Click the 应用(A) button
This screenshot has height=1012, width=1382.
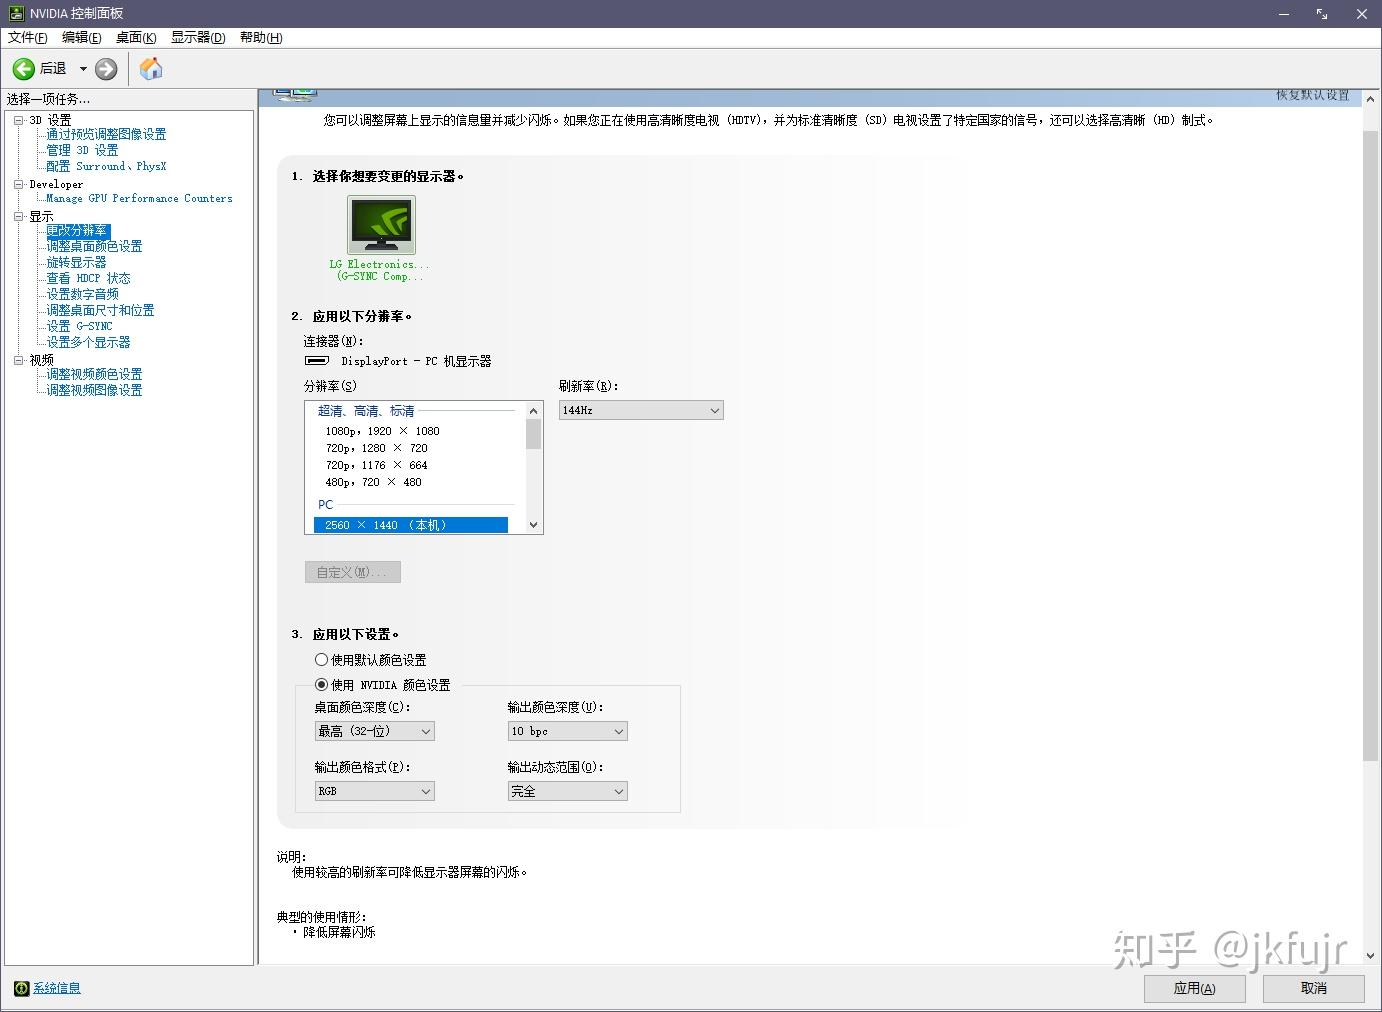click(1195, 988)
